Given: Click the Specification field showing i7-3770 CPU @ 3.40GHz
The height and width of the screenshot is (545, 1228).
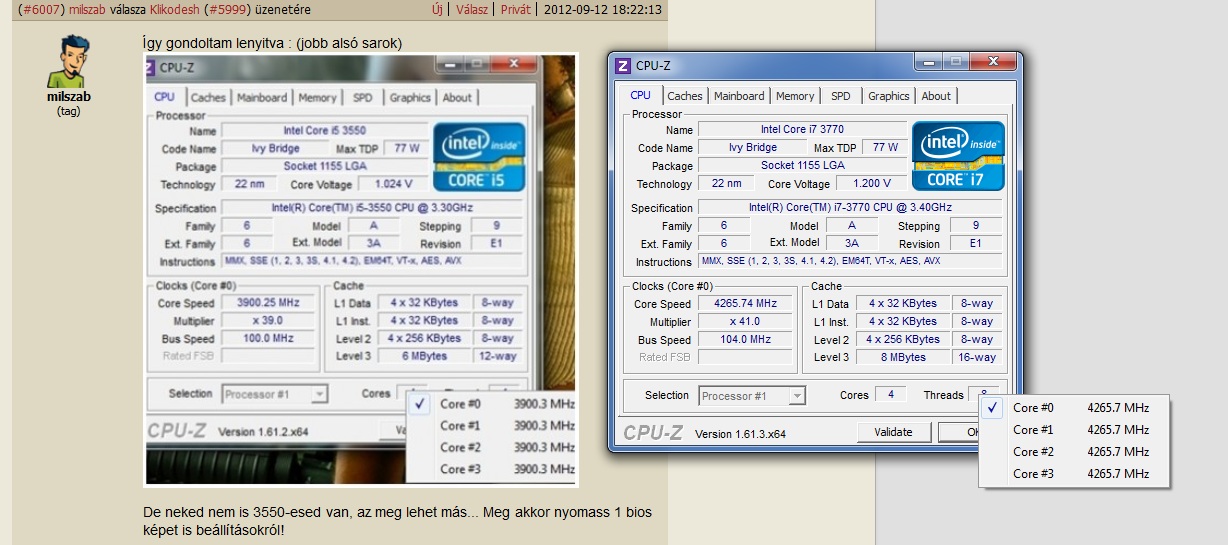Looking at the screenshot, I should [851, 208].
